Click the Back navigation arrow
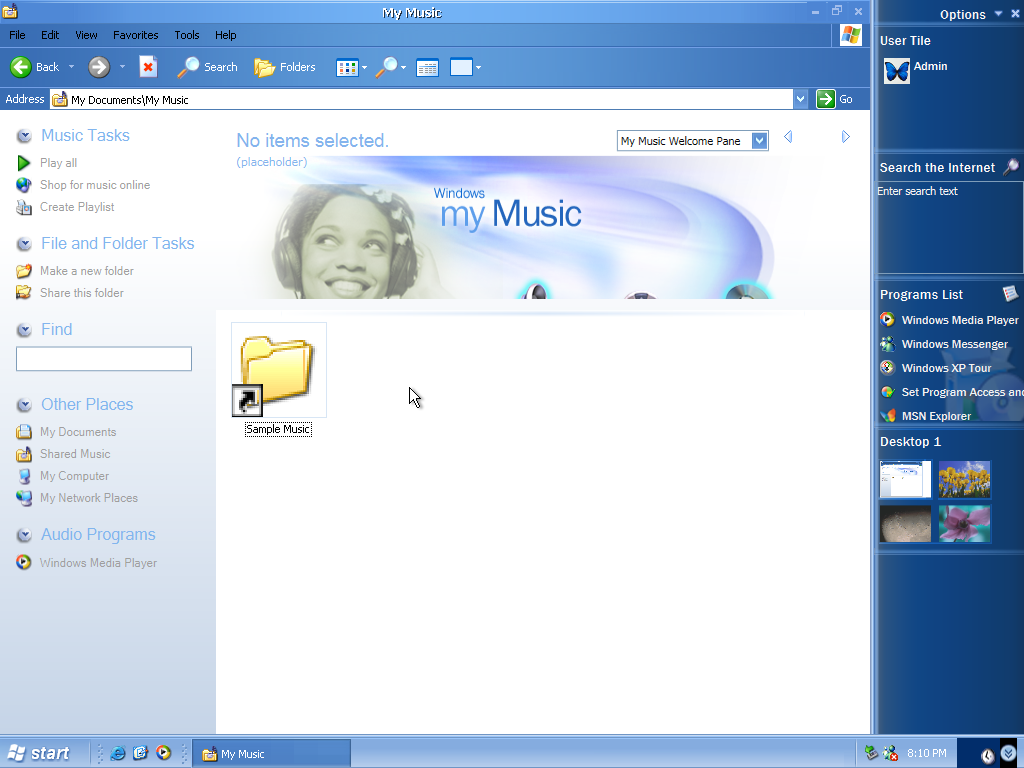 pos(22,67)
